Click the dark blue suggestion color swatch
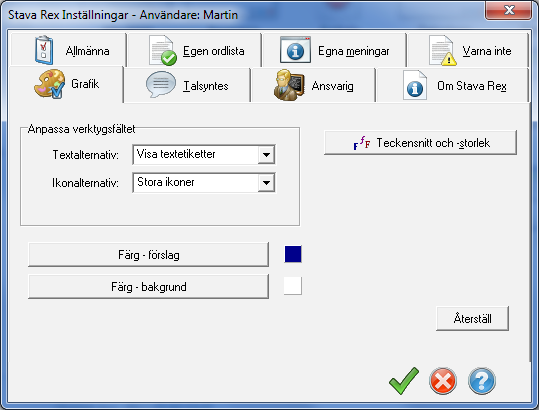Viewport: 539px width, 410px height. click(x=293, y=254)
